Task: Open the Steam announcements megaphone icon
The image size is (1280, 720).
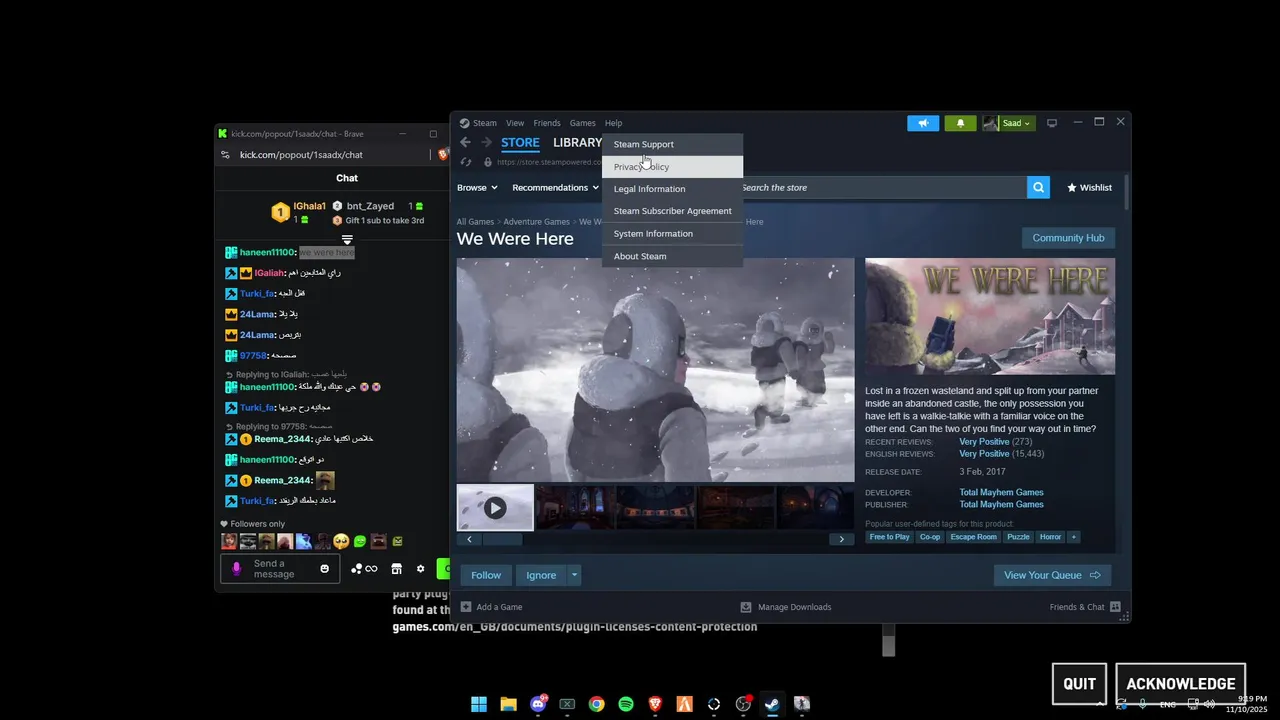Action: 923,123
